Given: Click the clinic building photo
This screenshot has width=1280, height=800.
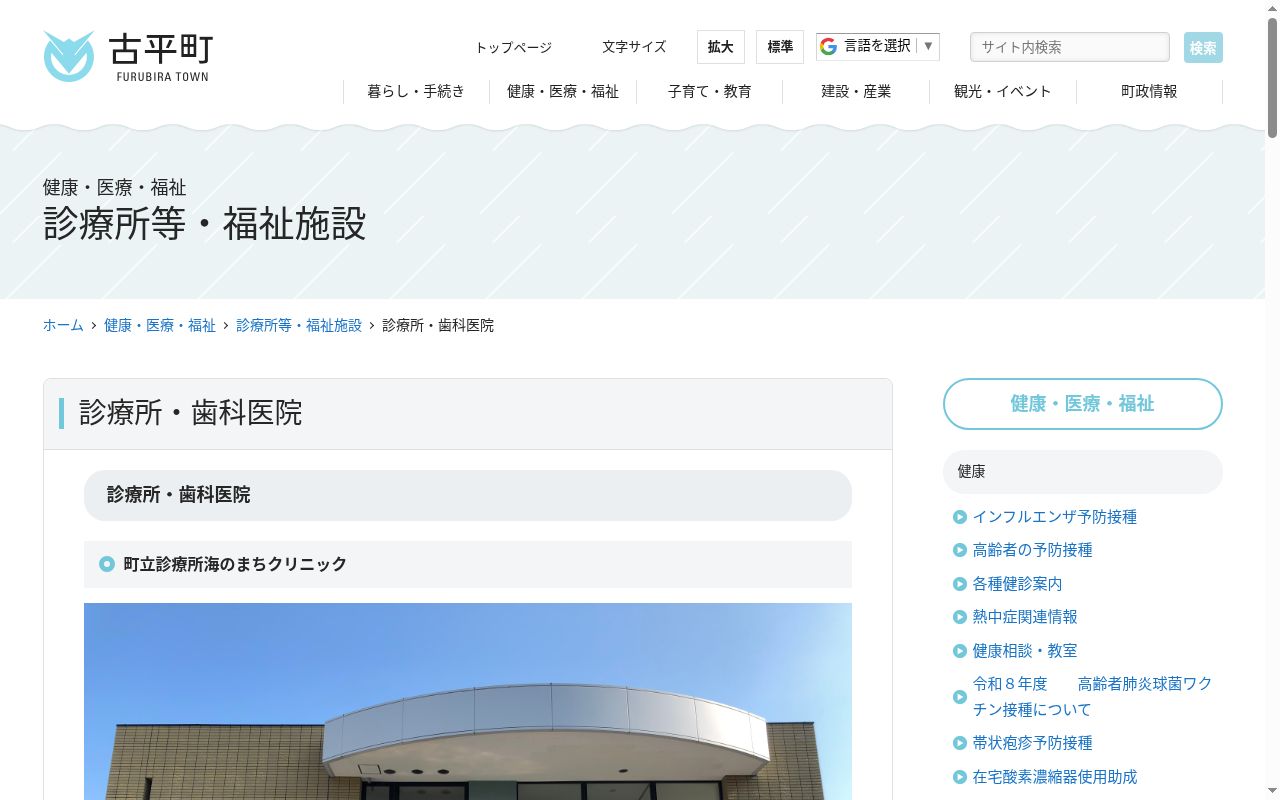Looking at the screenshot, I should click(468, 701).
